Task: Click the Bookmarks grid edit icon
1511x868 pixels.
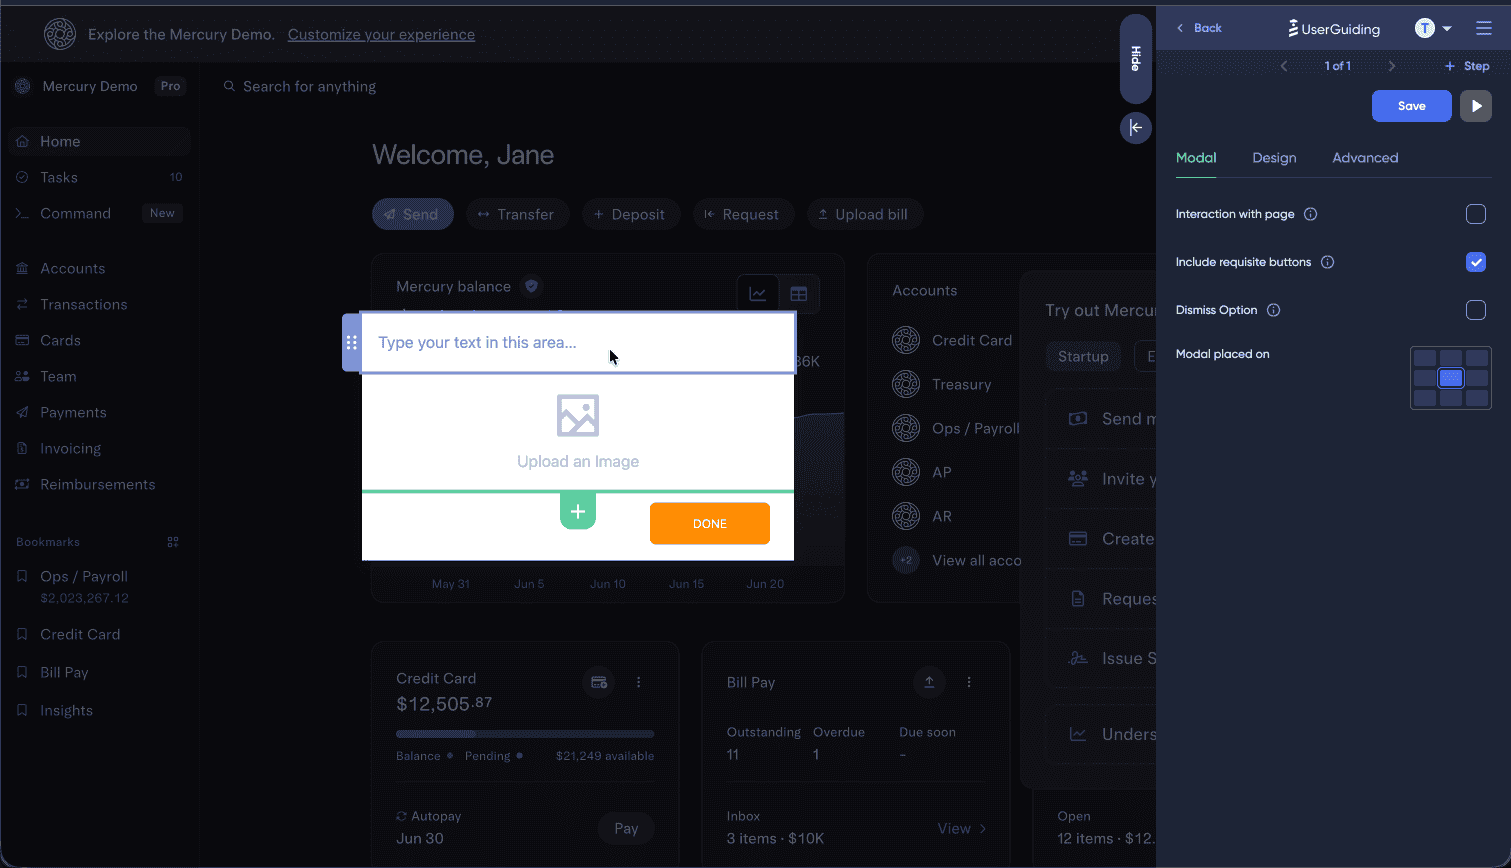Action: [173, 542]
